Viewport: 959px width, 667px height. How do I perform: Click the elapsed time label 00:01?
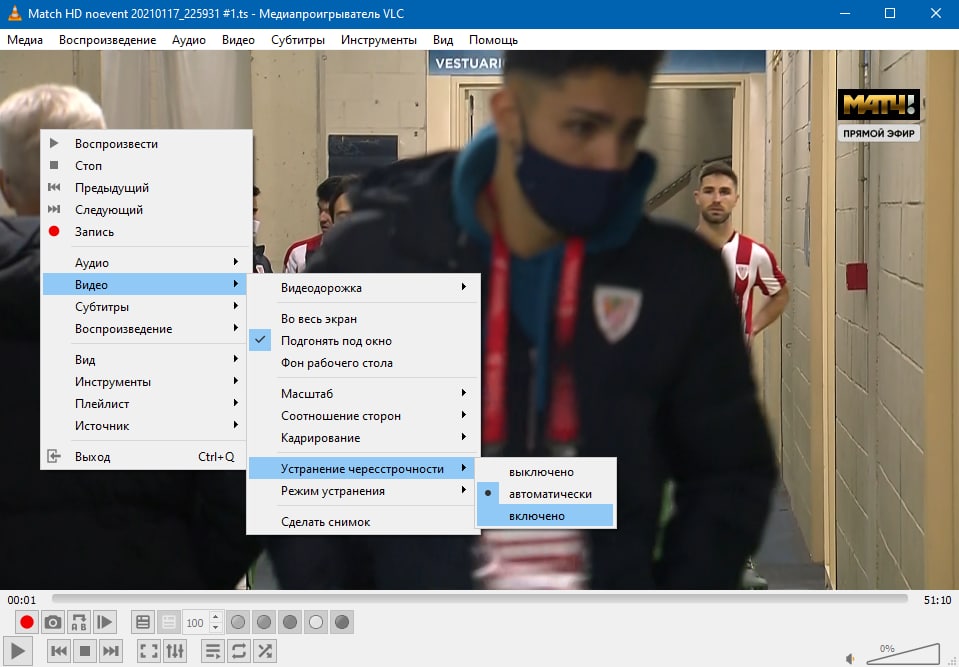21,600
